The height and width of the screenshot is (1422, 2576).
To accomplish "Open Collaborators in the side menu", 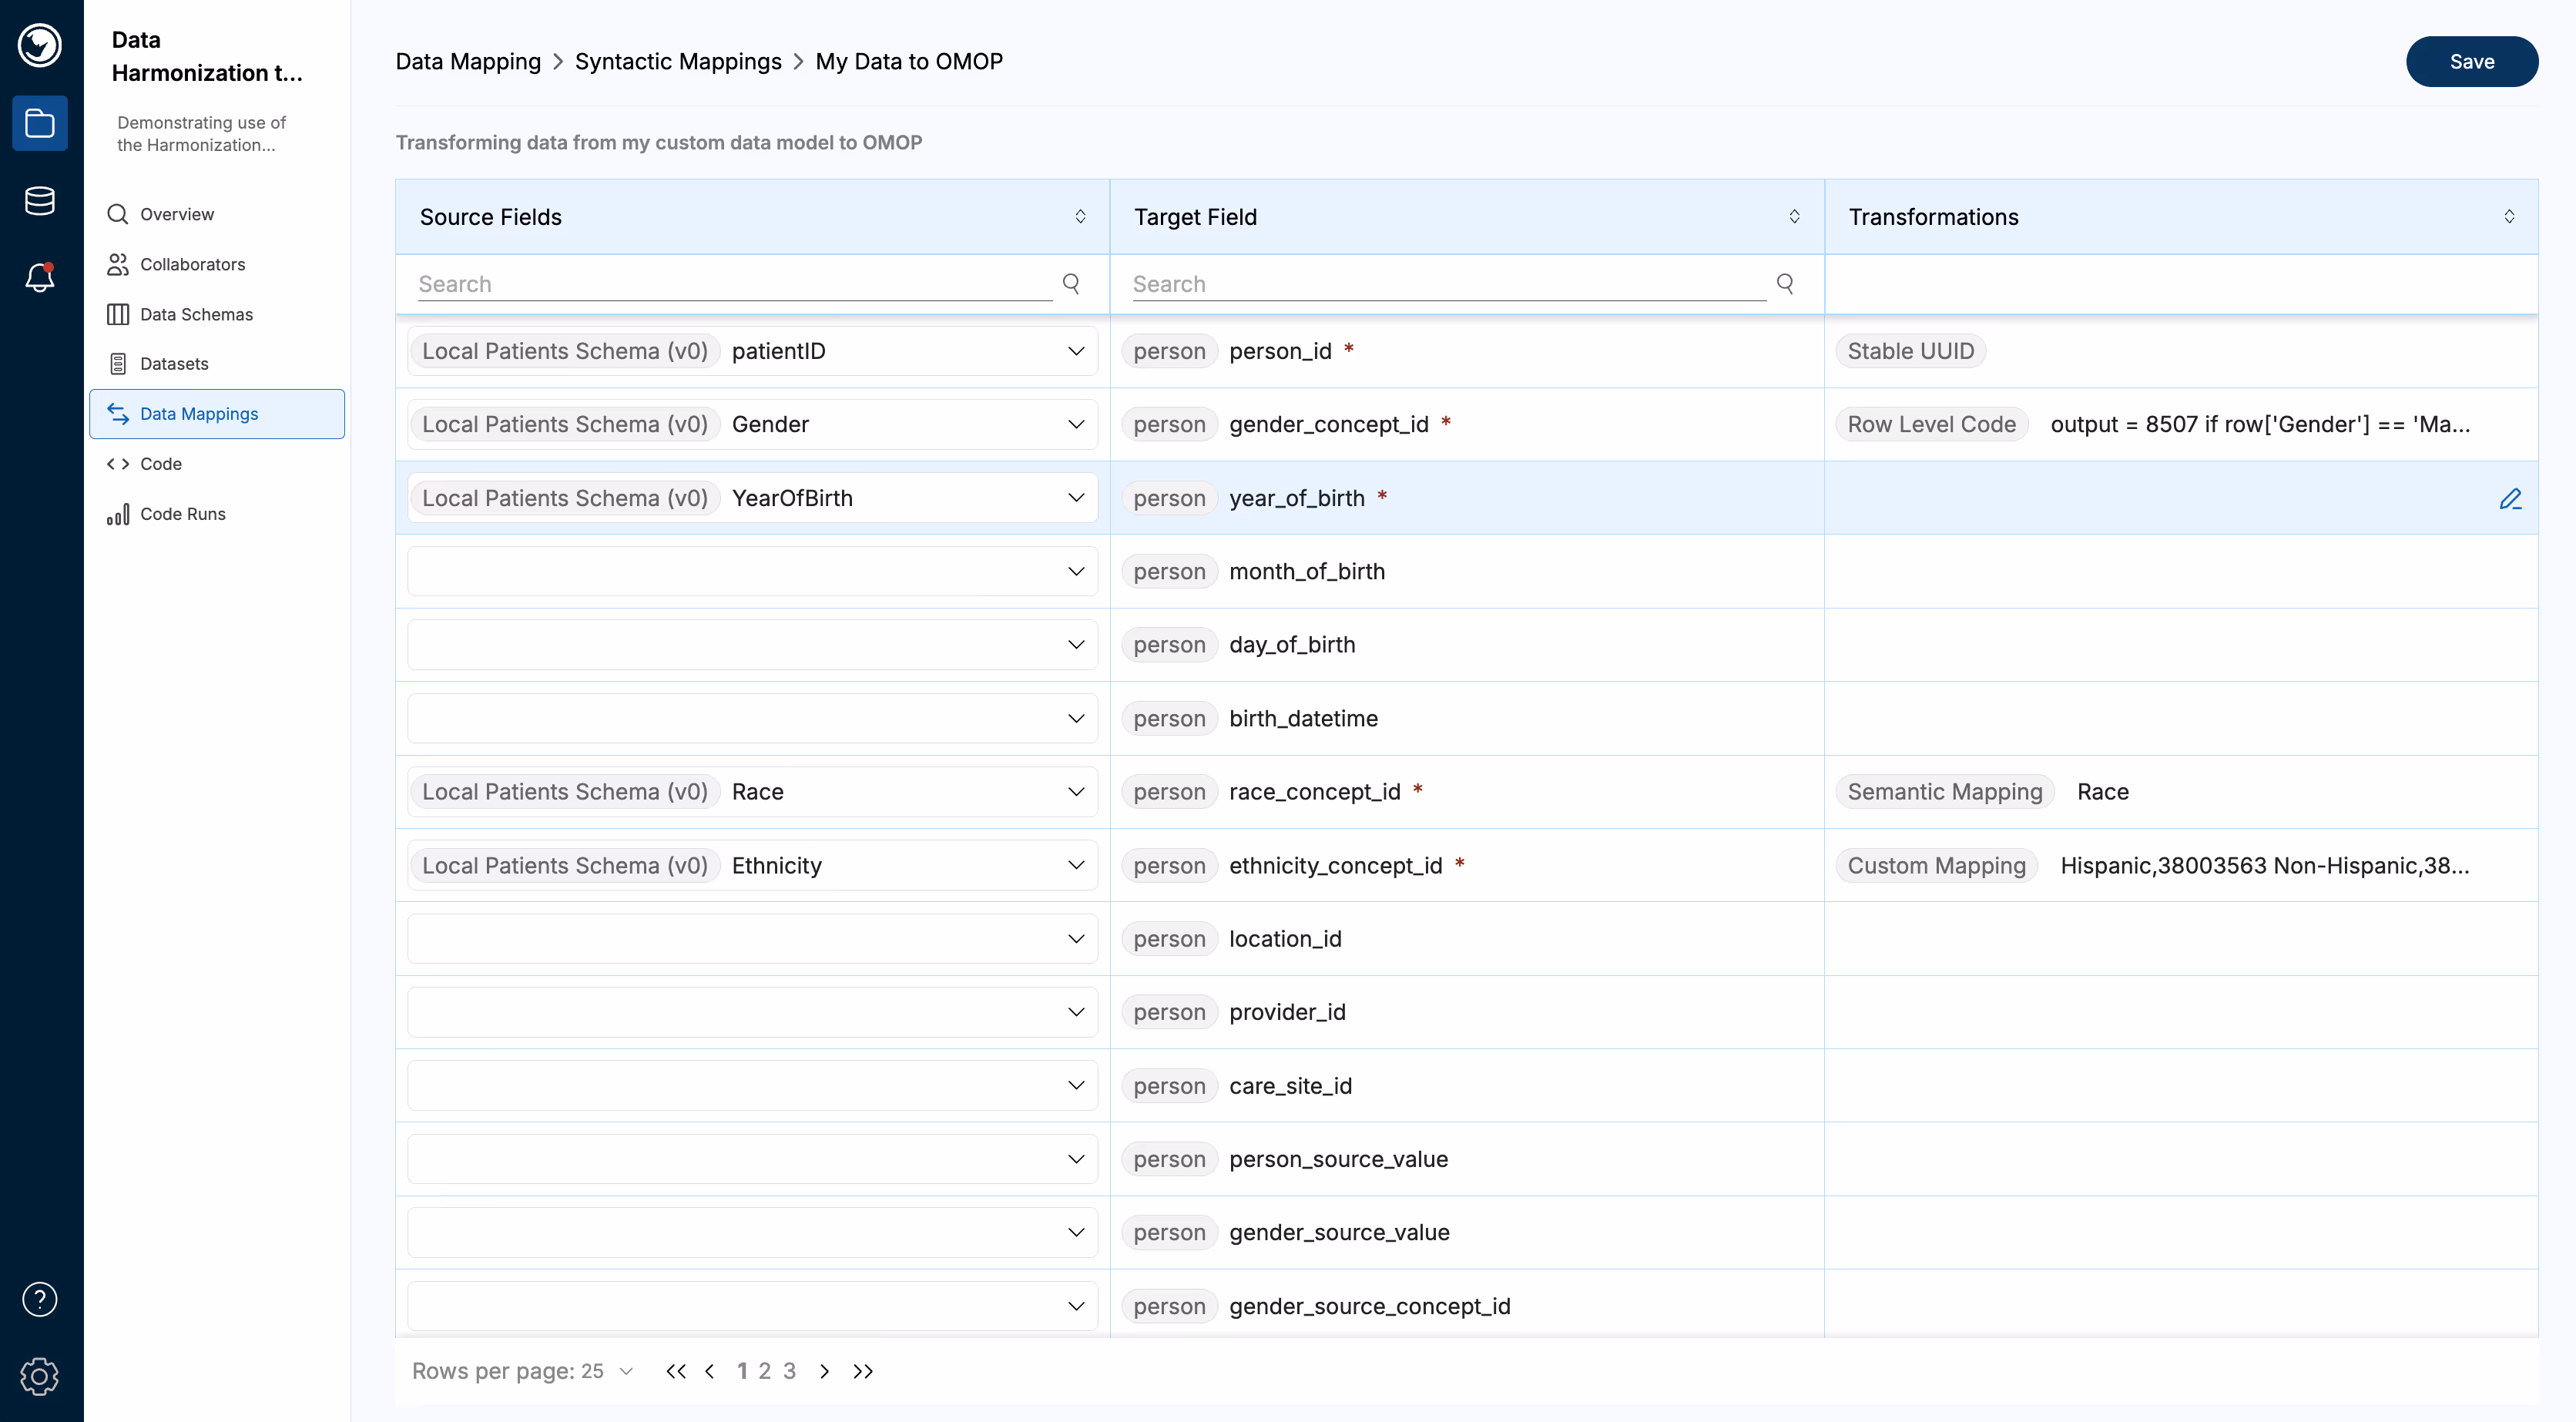I will click(217, 264).
